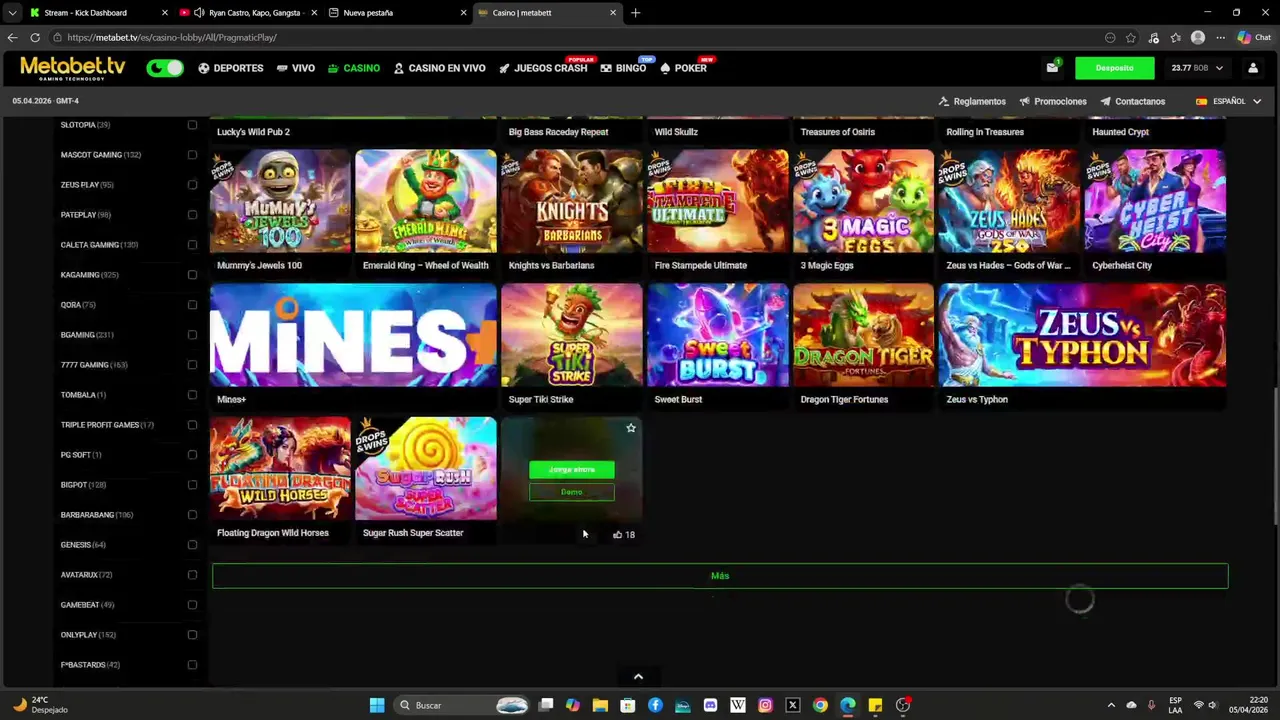Check the CALETA GAMING provider checkbox
1280x720 pixels.
pyautogui.click(x=192, y=245)
